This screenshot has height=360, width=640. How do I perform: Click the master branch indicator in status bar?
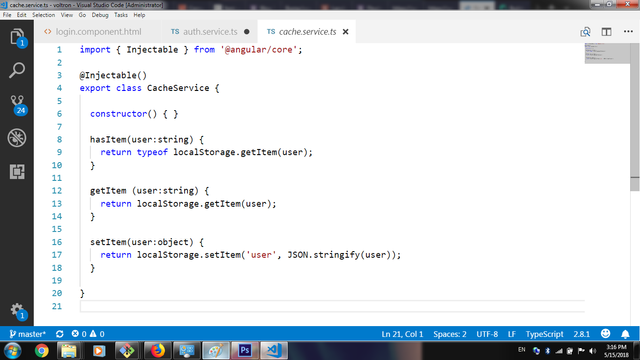[27, 334]
